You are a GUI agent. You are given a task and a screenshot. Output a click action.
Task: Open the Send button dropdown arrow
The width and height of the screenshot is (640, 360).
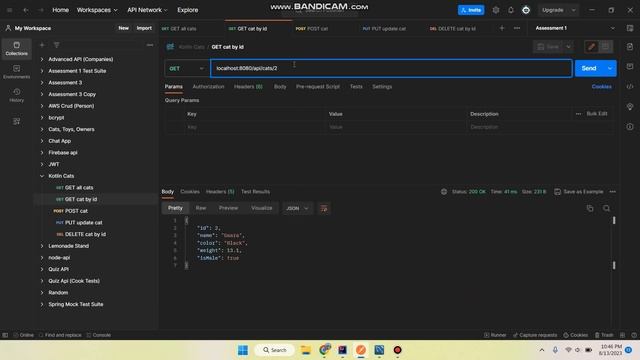(610, 68)
